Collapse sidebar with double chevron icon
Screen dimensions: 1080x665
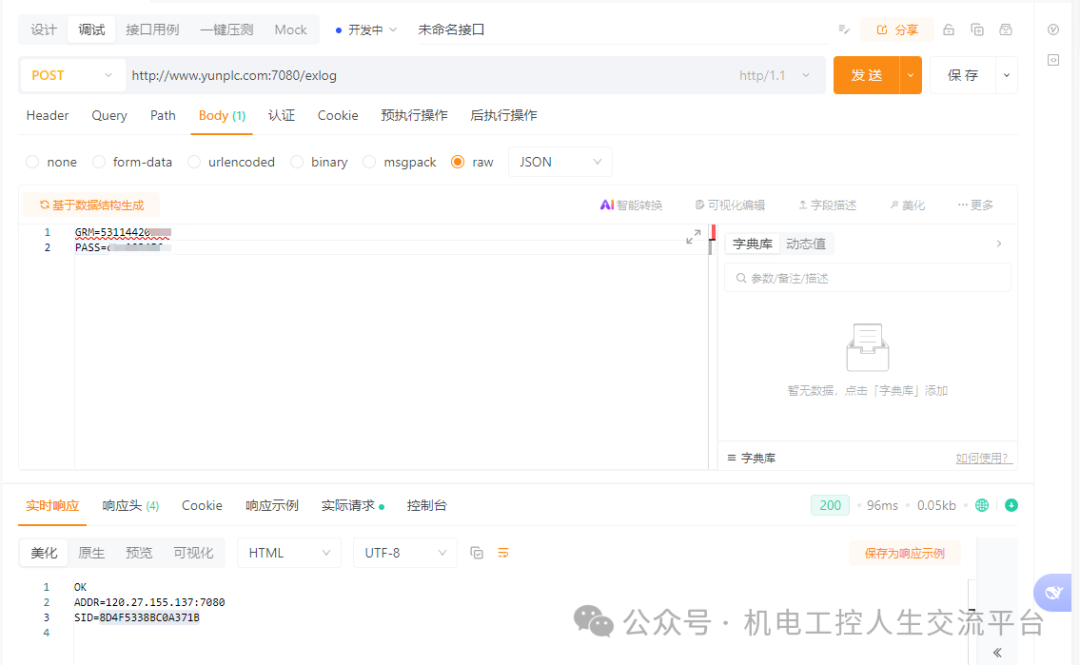point(997,652)
